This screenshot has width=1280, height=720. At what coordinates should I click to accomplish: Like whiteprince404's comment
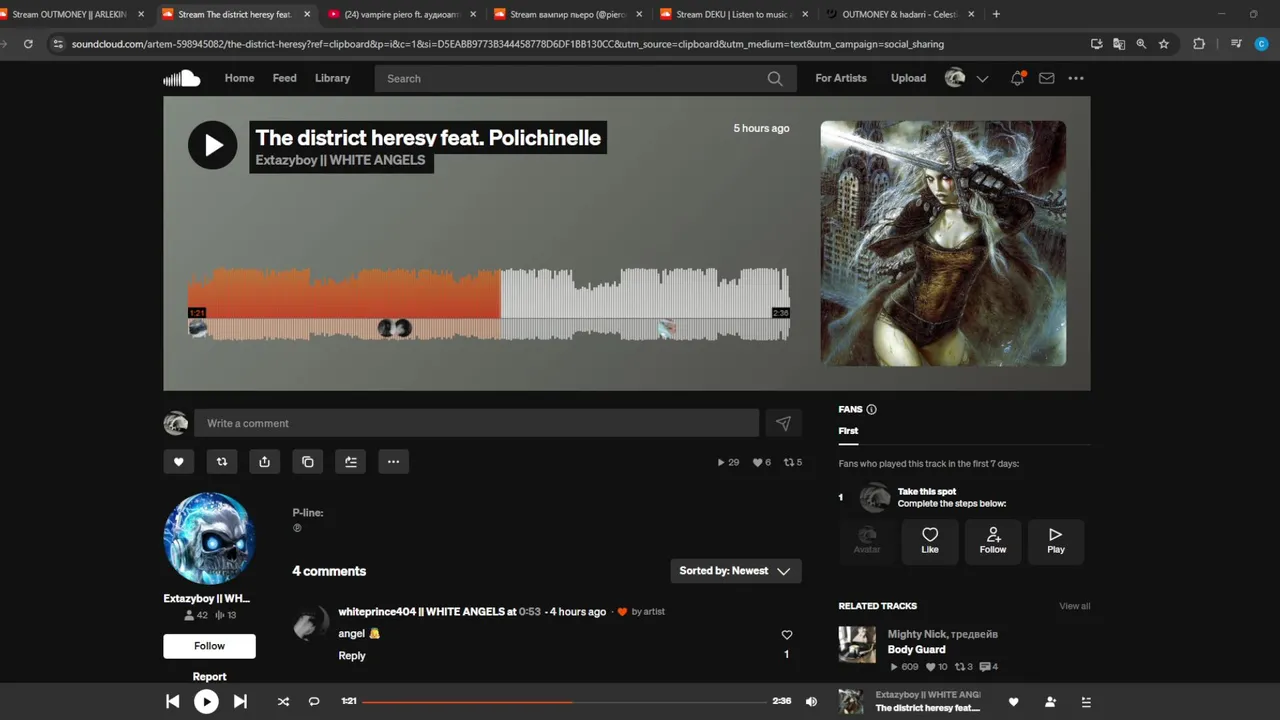786,635
